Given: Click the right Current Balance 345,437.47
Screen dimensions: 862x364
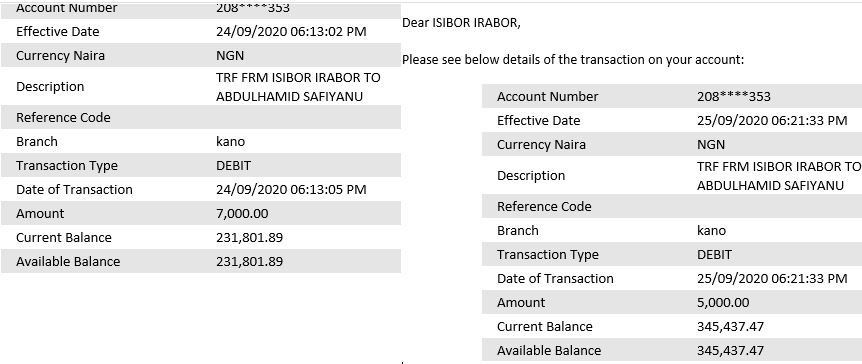Looking at the screenshot, I should [731, 327].
